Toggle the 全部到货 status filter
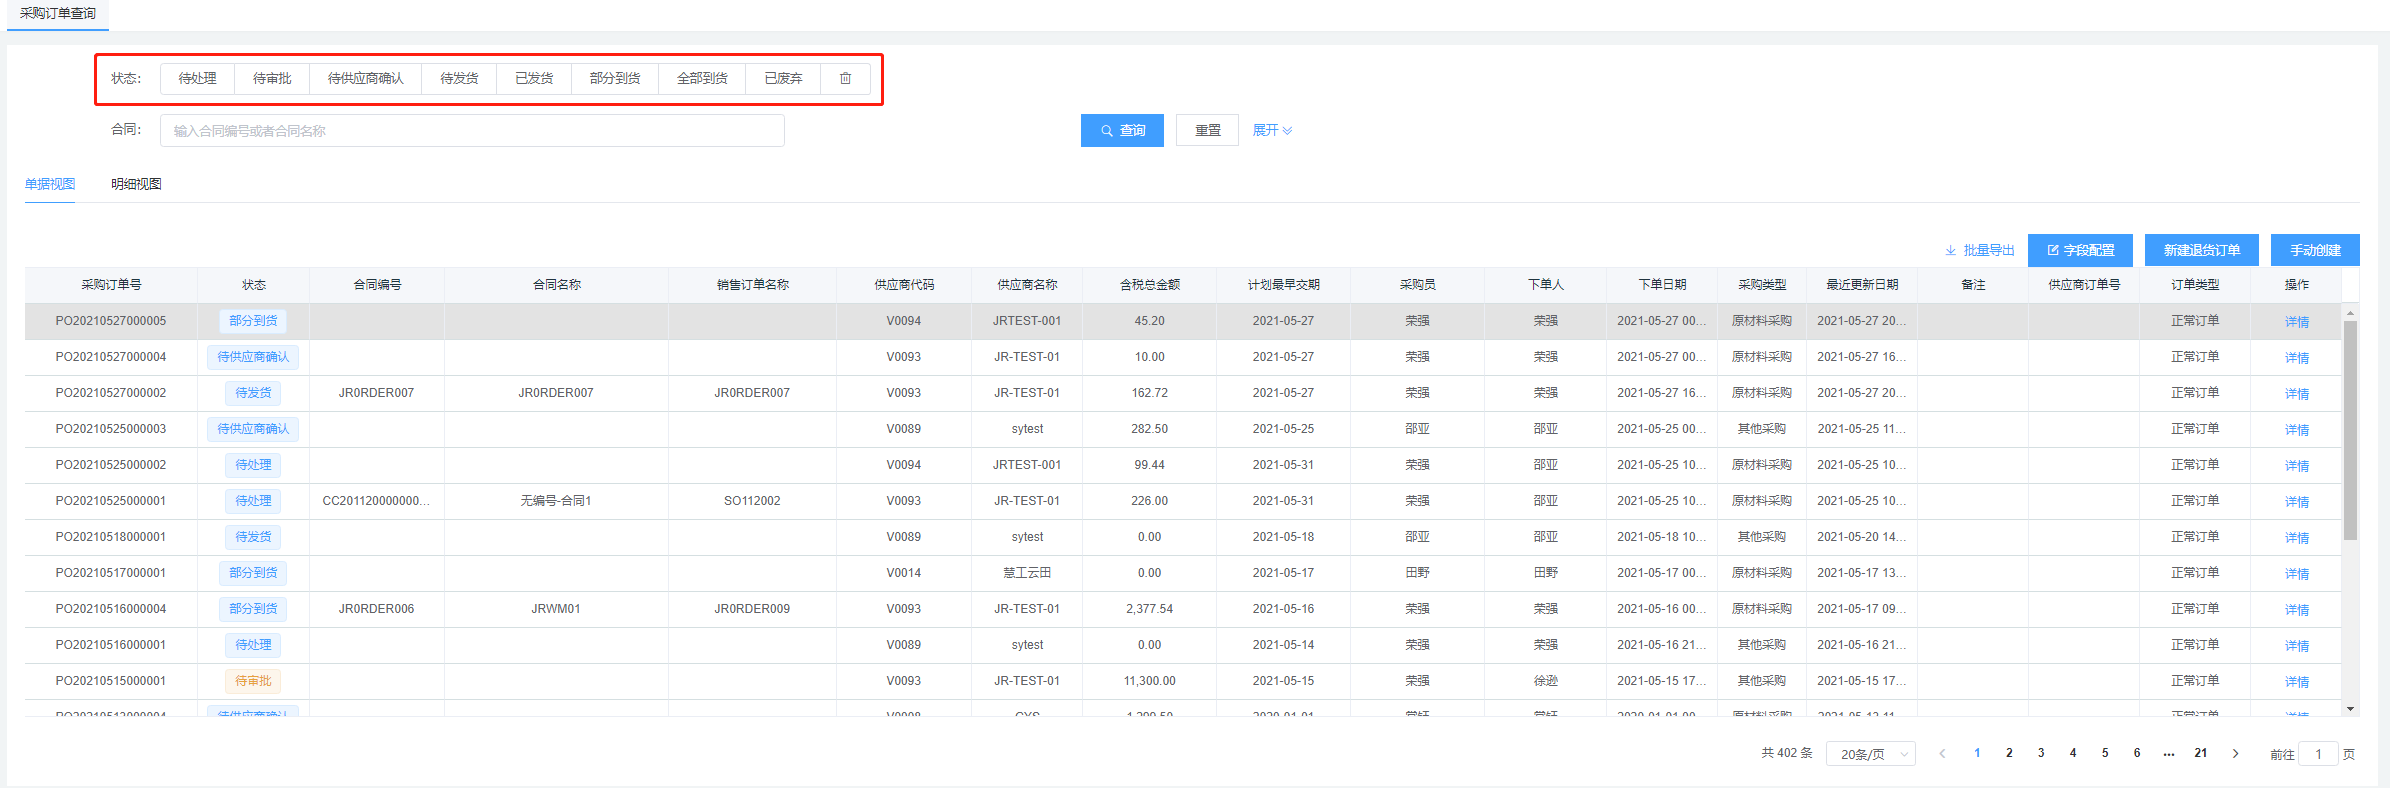This screenshot has width=2390, height=788. [x=701, y=78]
